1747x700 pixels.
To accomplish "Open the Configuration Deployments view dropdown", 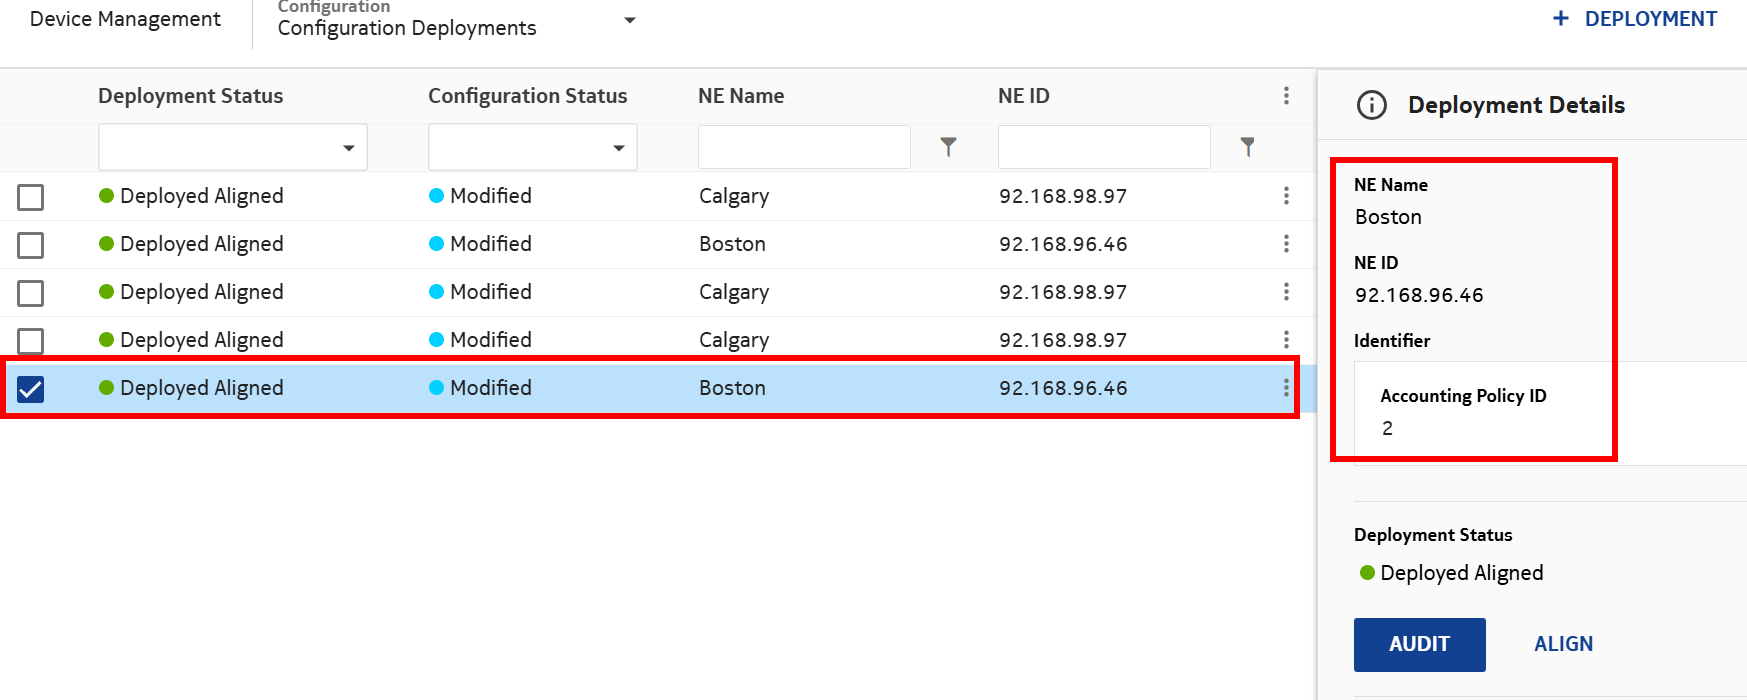I will click(629, 21).
